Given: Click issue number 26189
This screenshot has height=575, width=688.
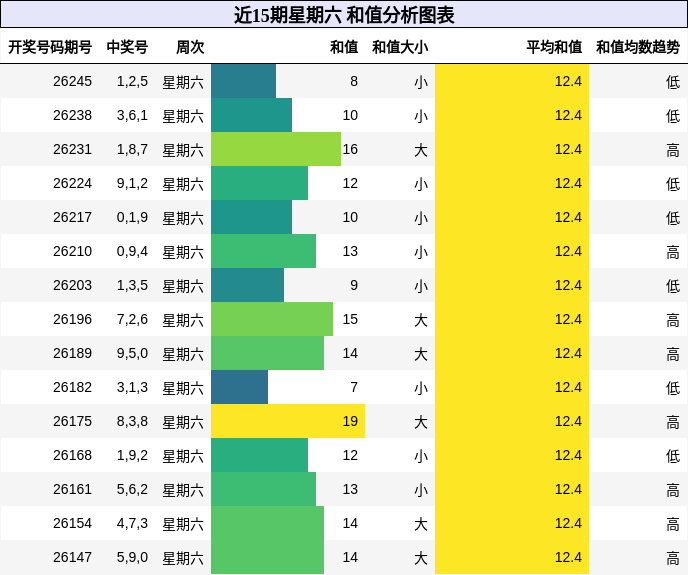Looking at the screenshot, I should click(72, 353).
